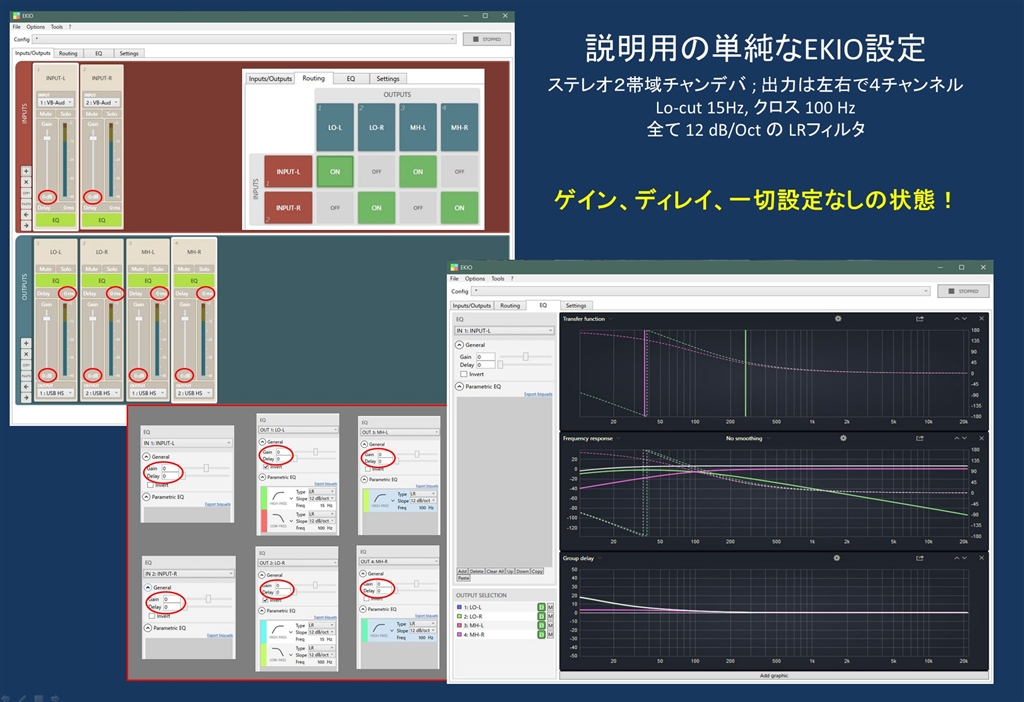Move input right with INPUTS arrow icon
Screen dimensions: 1024x702
click(26, 225)
